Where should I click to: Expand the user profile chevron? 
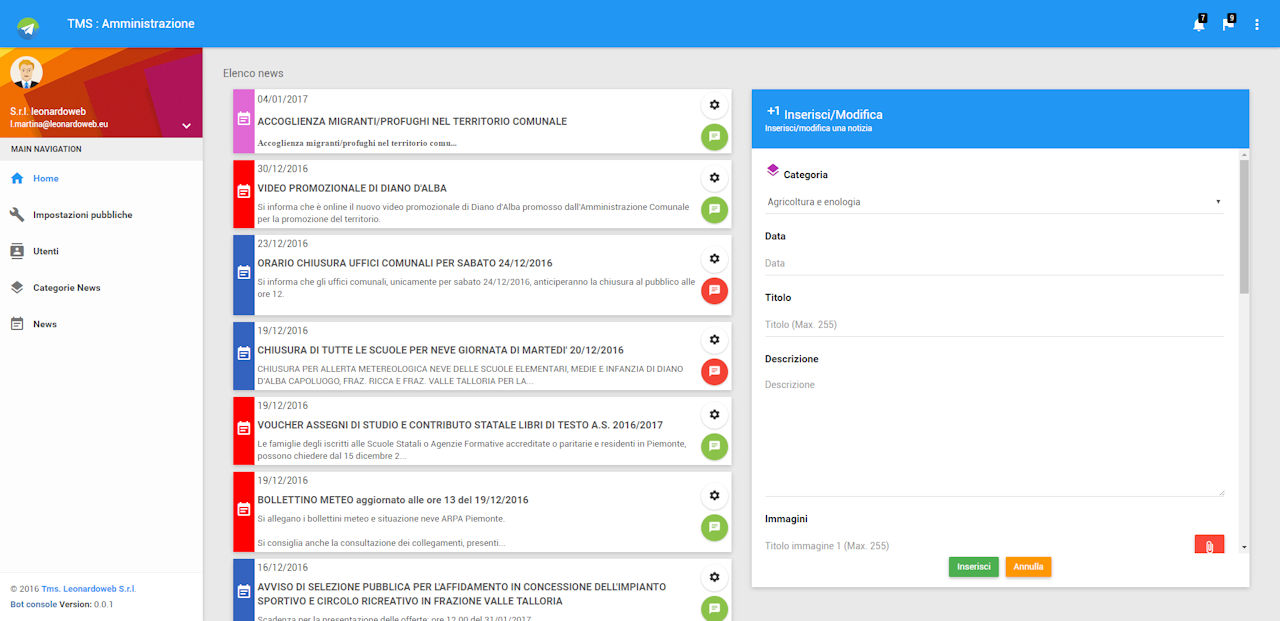(186, 126)
